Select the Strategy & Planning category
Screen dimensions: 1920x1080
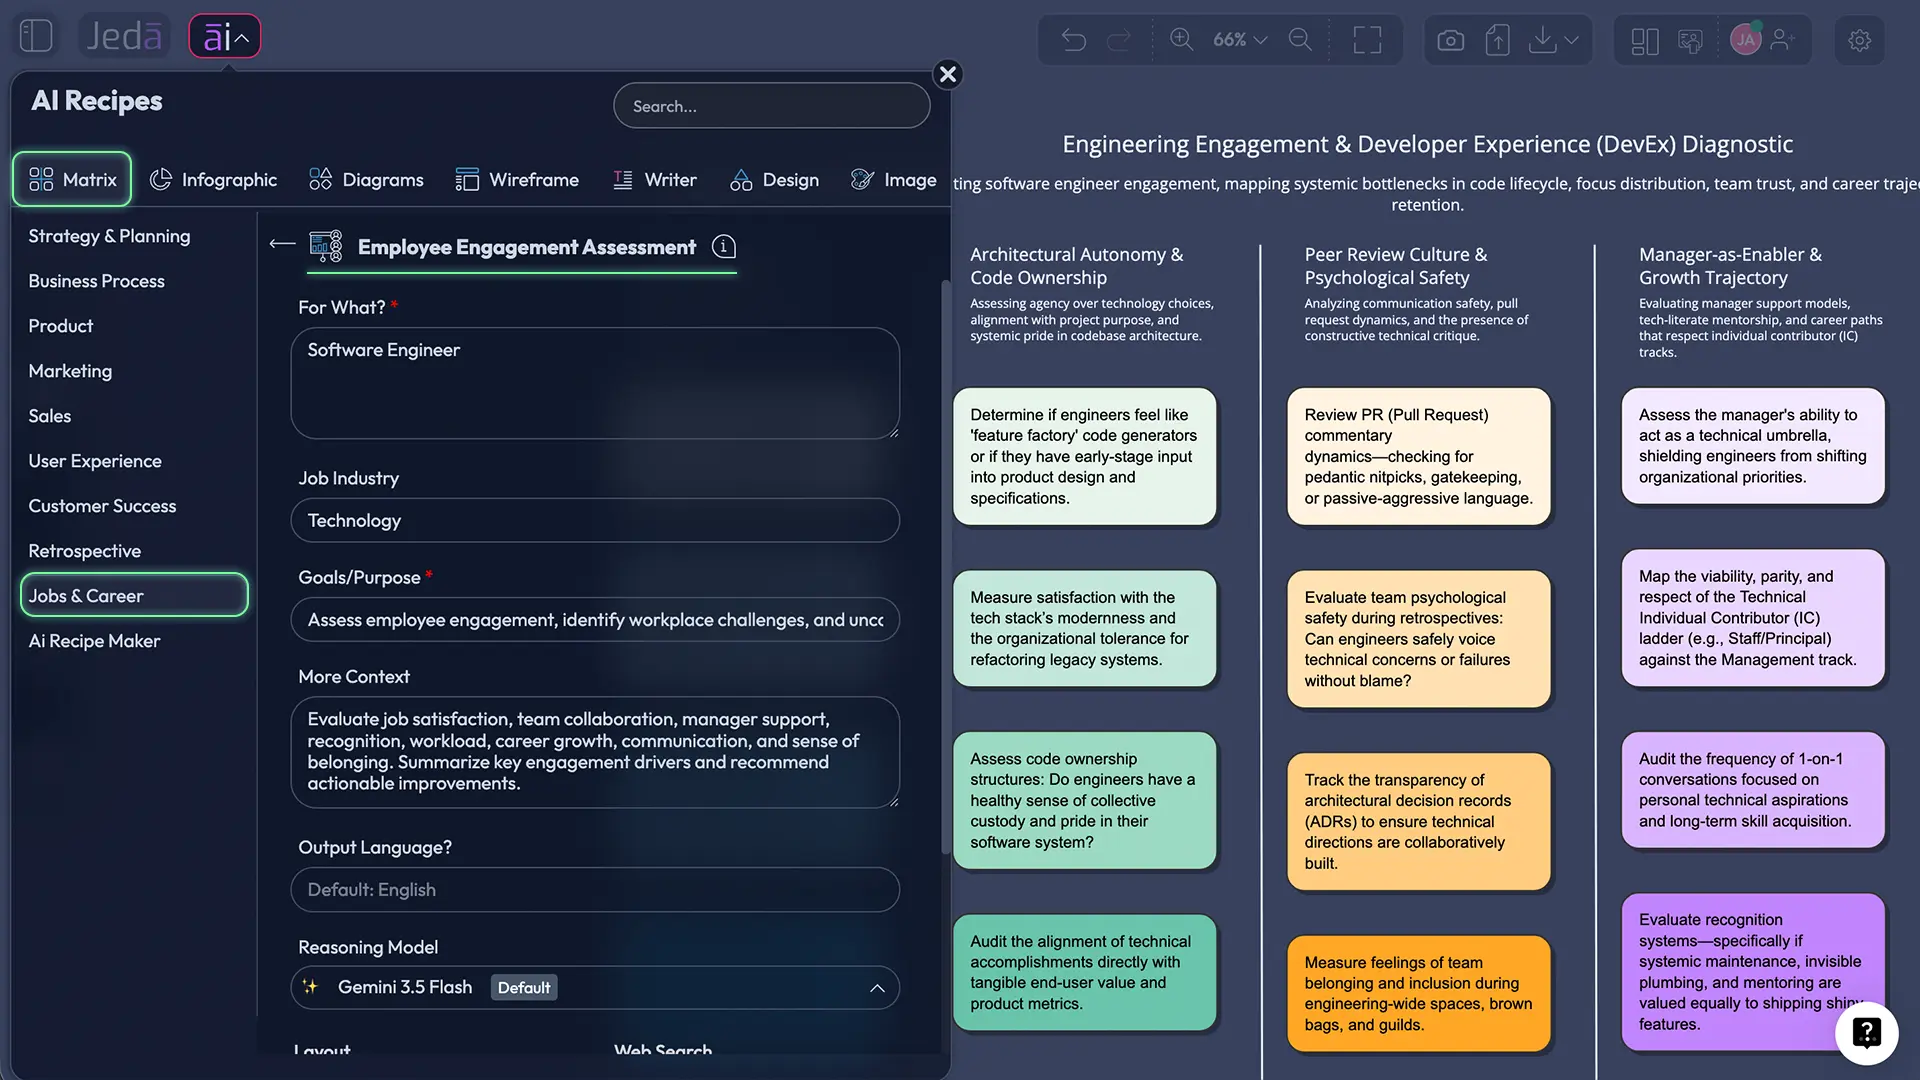click(x=109, y=236)
